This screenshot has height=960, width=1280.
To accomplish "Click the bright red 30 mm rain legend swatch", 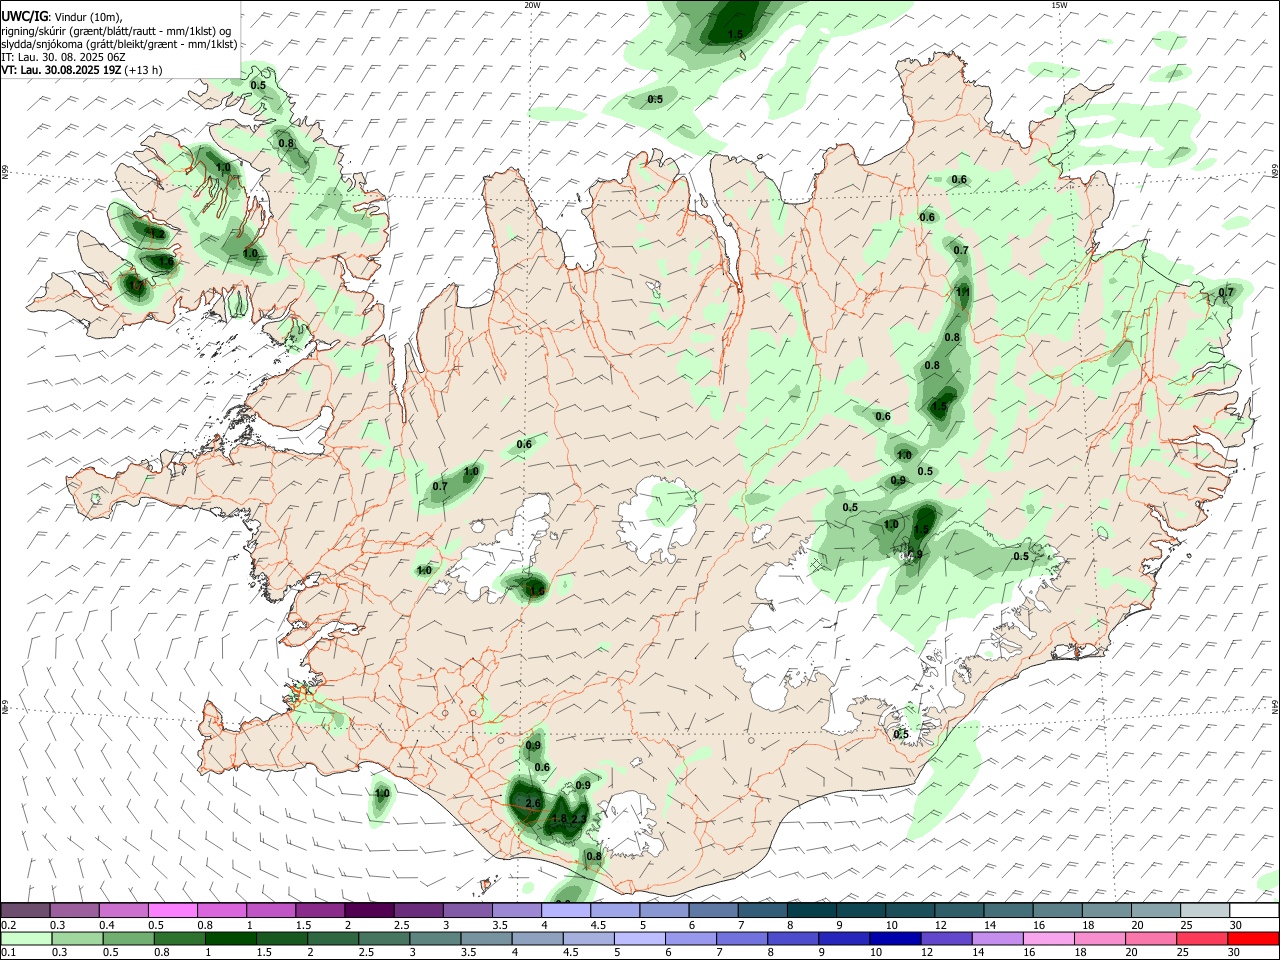I will coord(1253,939).
